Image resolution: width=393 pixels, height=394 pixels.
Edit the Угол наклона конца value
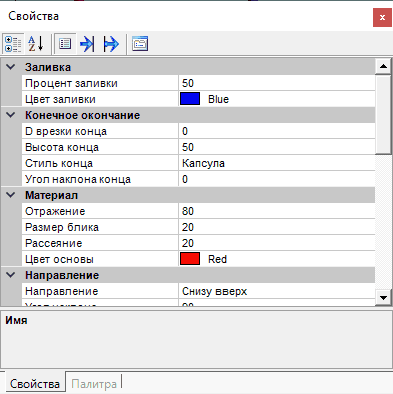pyautogui.click(x=277, y=179)
